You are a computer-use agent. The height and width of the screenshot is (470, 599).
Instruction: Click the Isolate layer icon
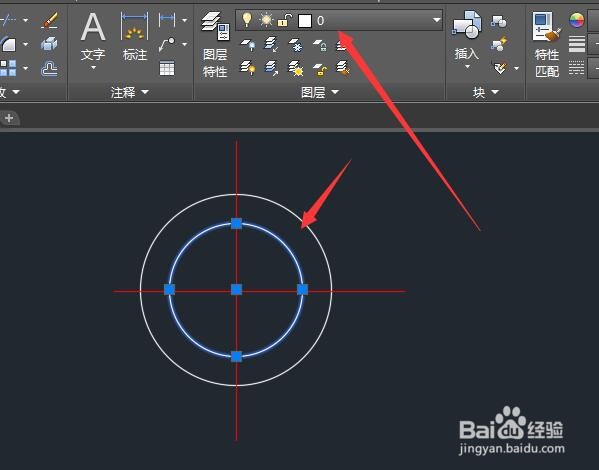point(271,45)
